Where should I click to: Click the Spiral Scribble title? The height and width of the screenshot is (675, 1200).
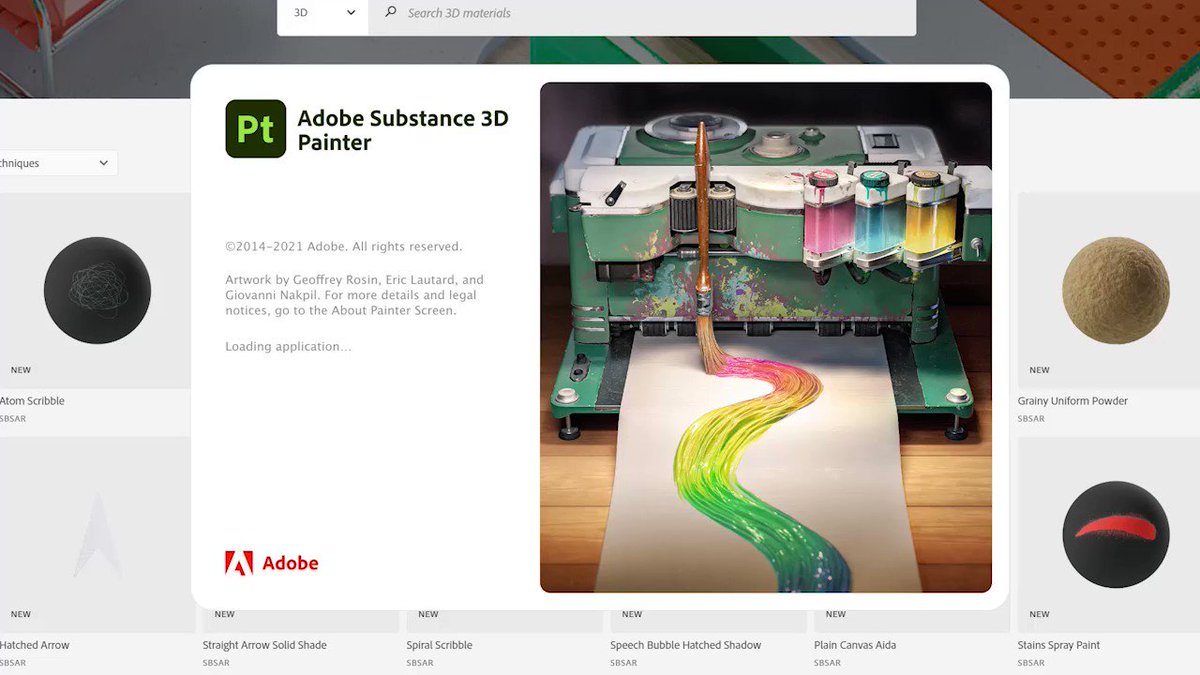tap(439, 645)
